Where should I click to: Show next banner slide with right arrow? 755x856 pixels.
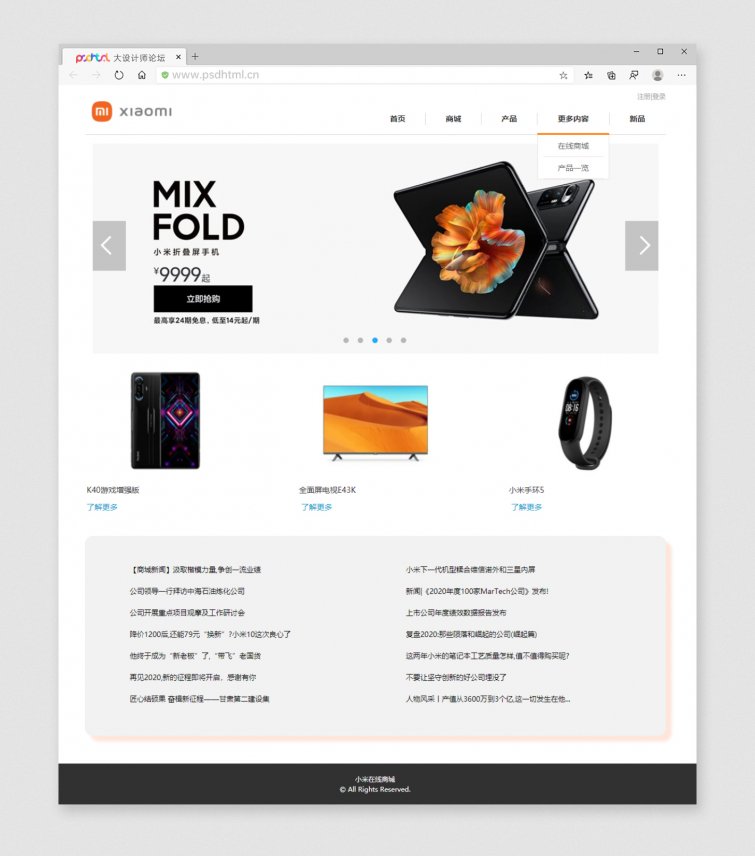point(641,246)
